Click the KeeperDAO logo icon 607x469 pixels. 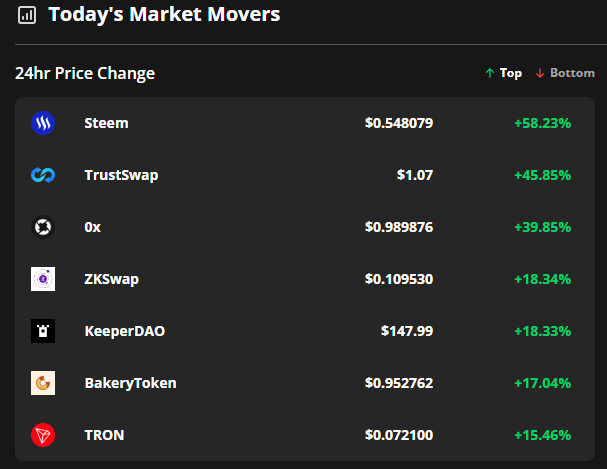43,331
